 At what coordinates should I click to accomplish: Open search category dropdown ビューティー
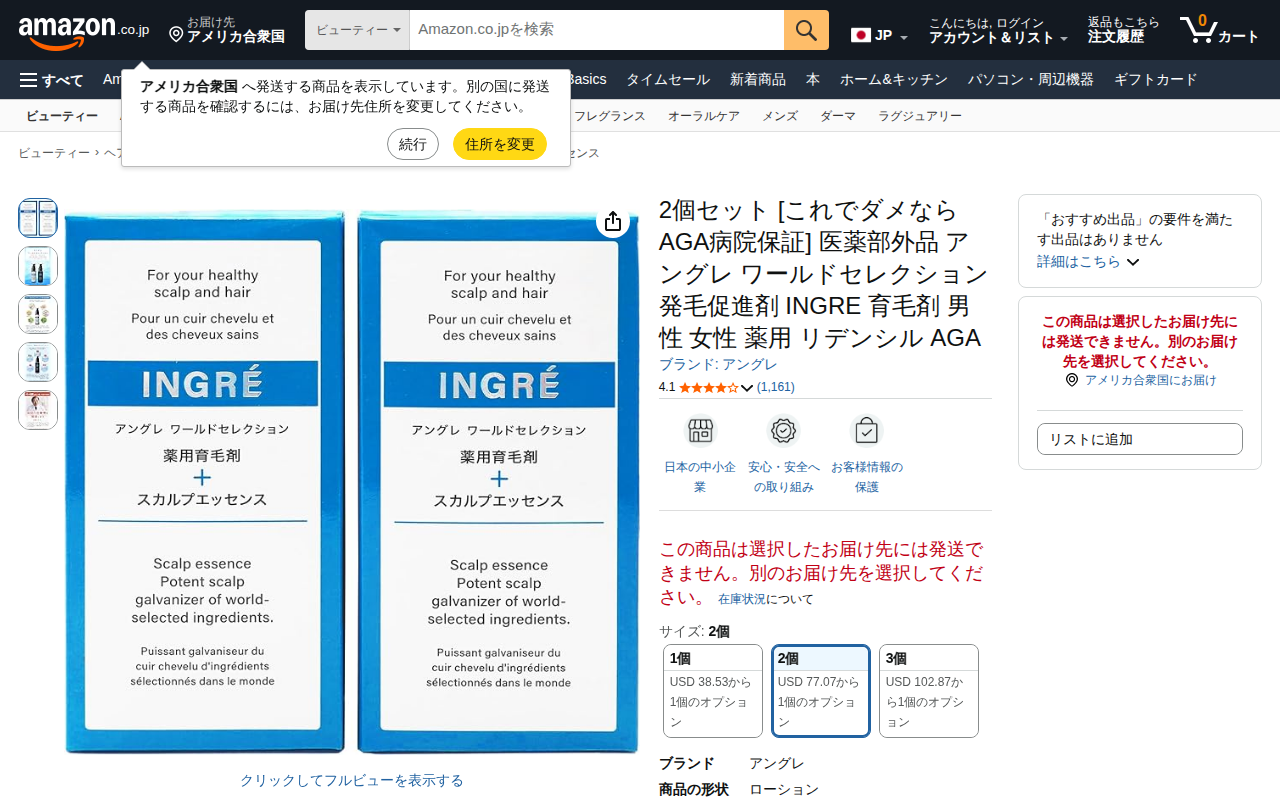pyautogui.click(x=358, y=30)
